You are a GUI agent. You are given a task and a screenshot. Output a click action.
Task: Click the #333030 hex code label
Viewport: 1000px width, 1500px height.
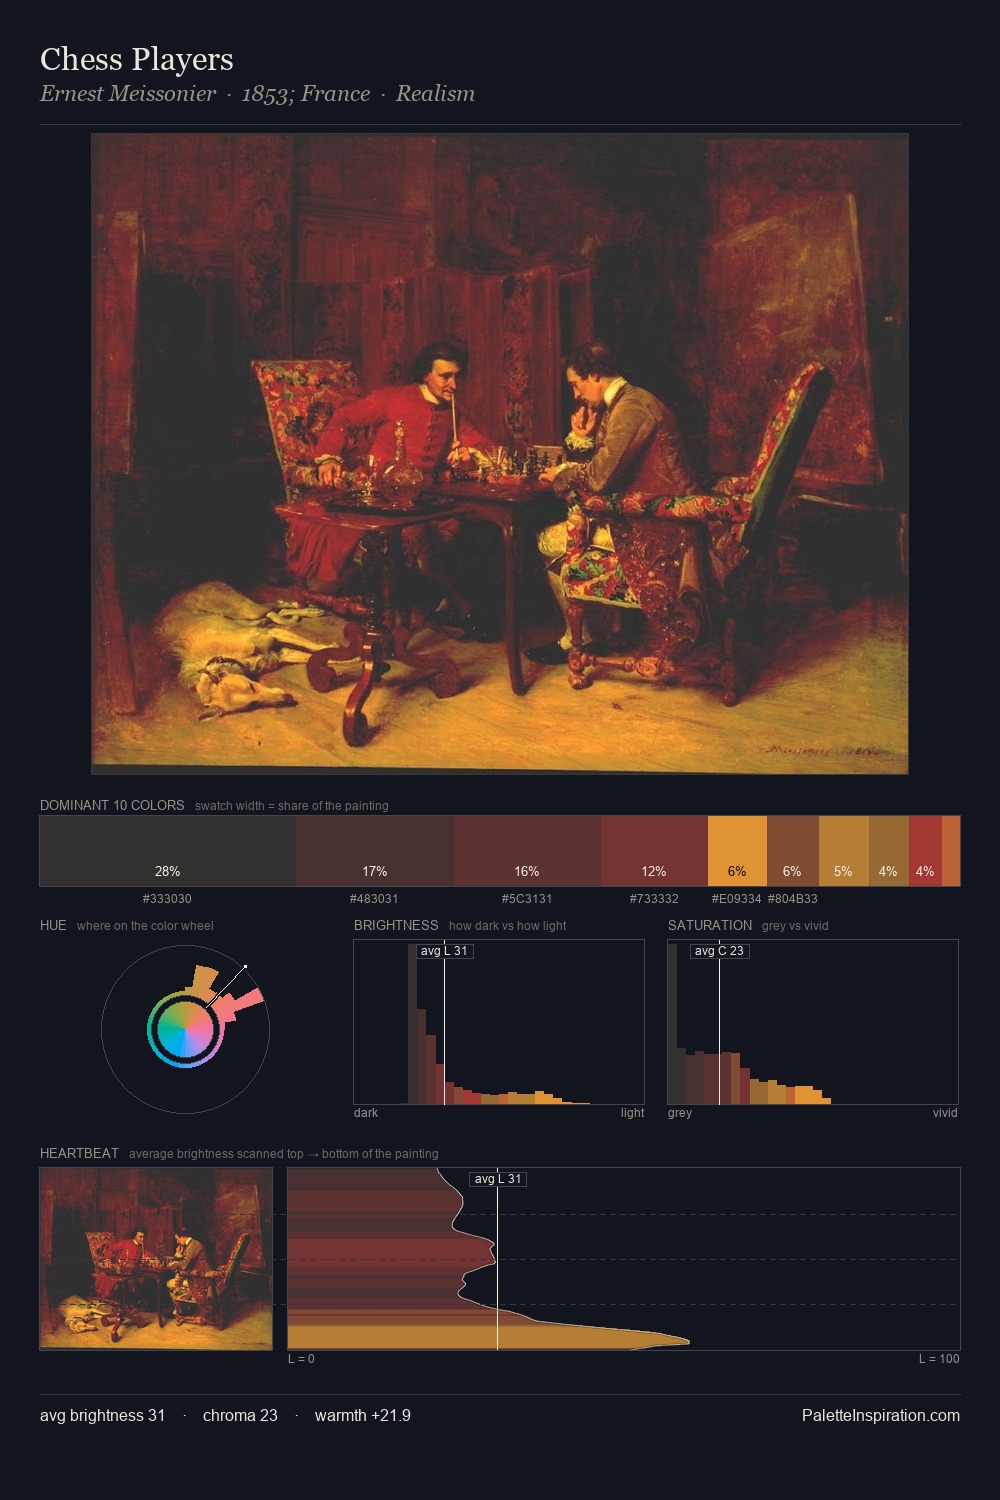(168, 899)
